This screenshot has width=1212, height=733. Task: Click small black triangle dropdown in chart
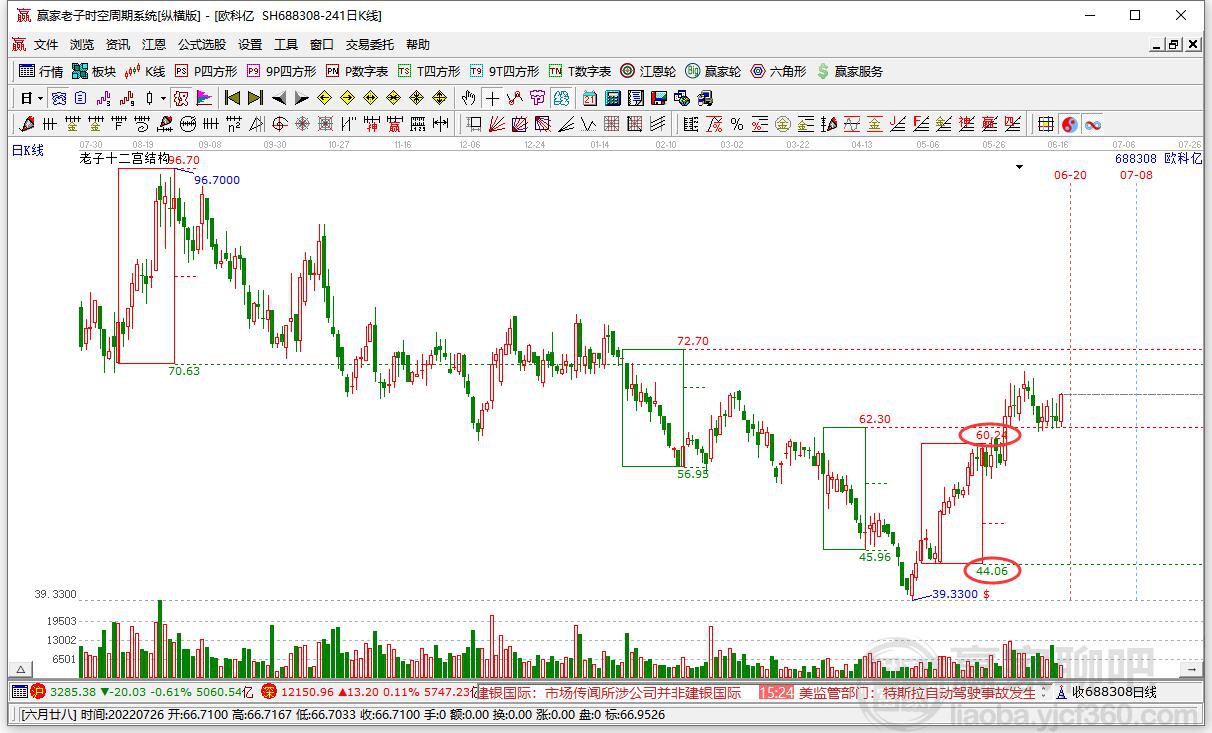[1019, 167]
